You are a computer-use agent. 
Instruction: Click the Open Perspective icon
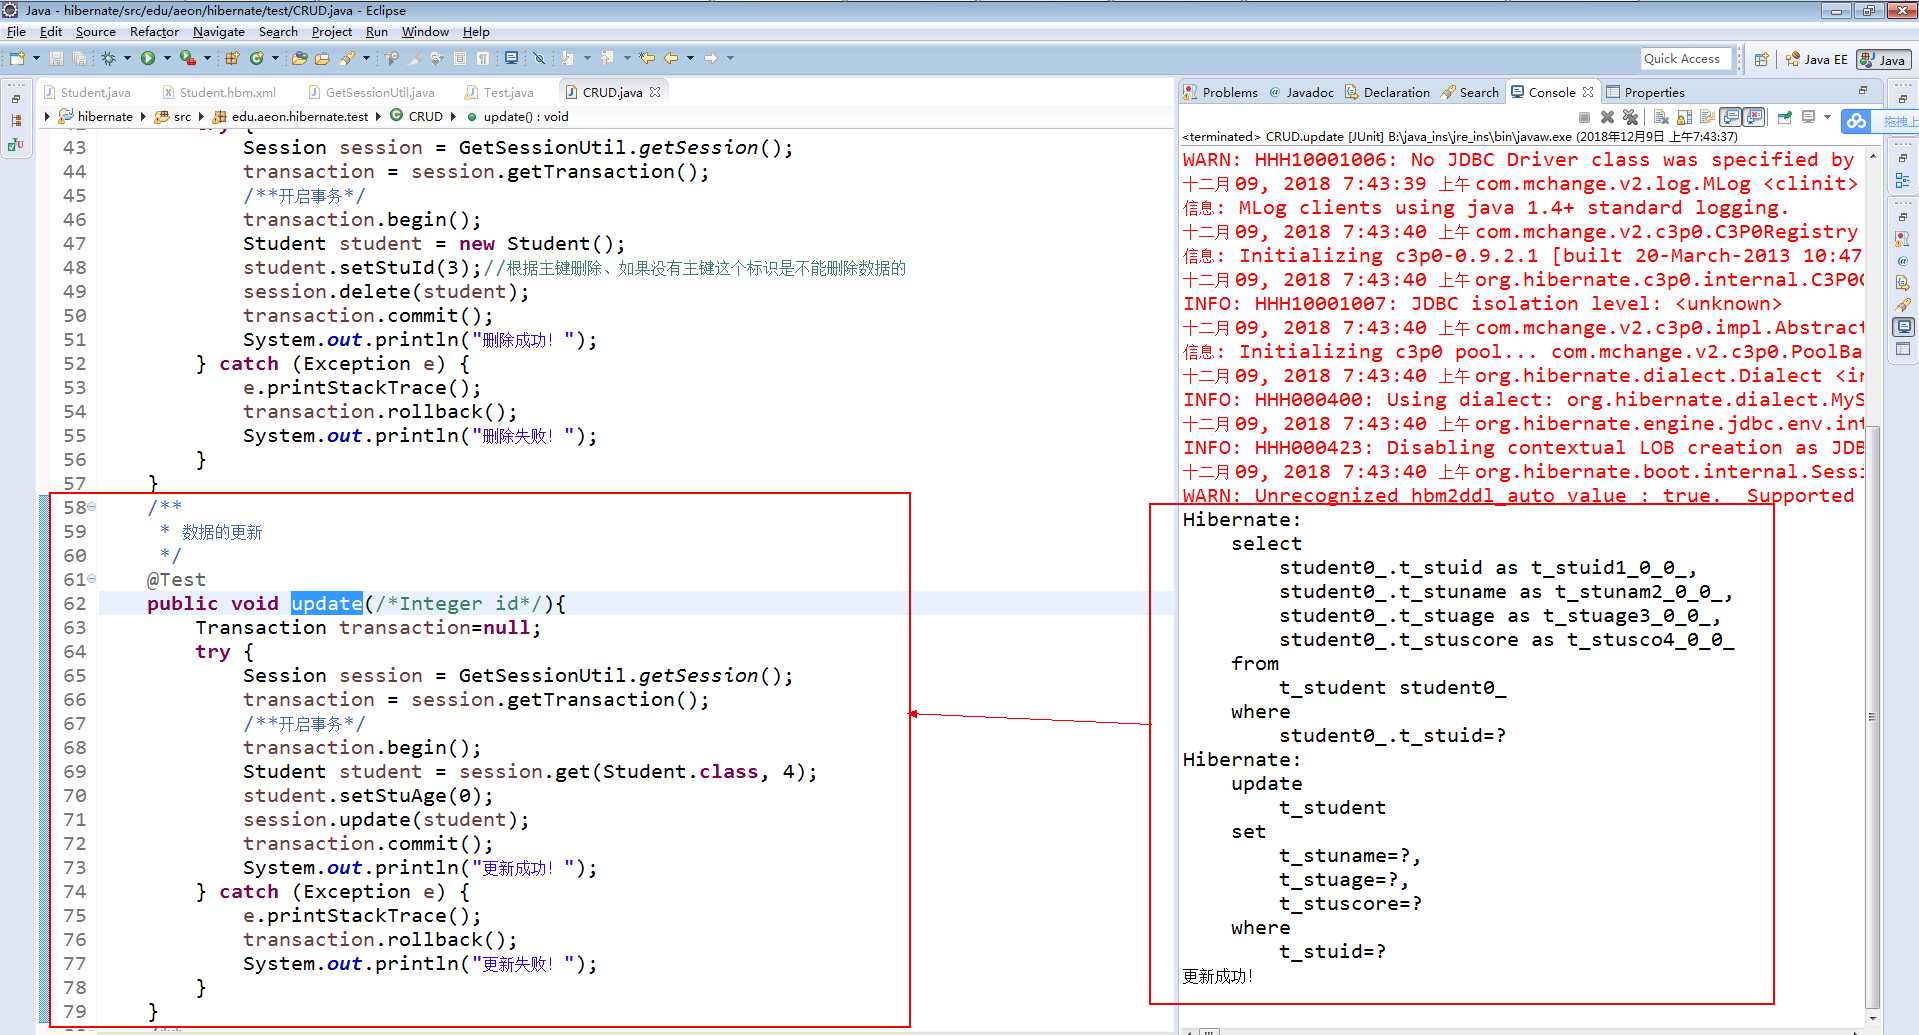coord(1762,59)
